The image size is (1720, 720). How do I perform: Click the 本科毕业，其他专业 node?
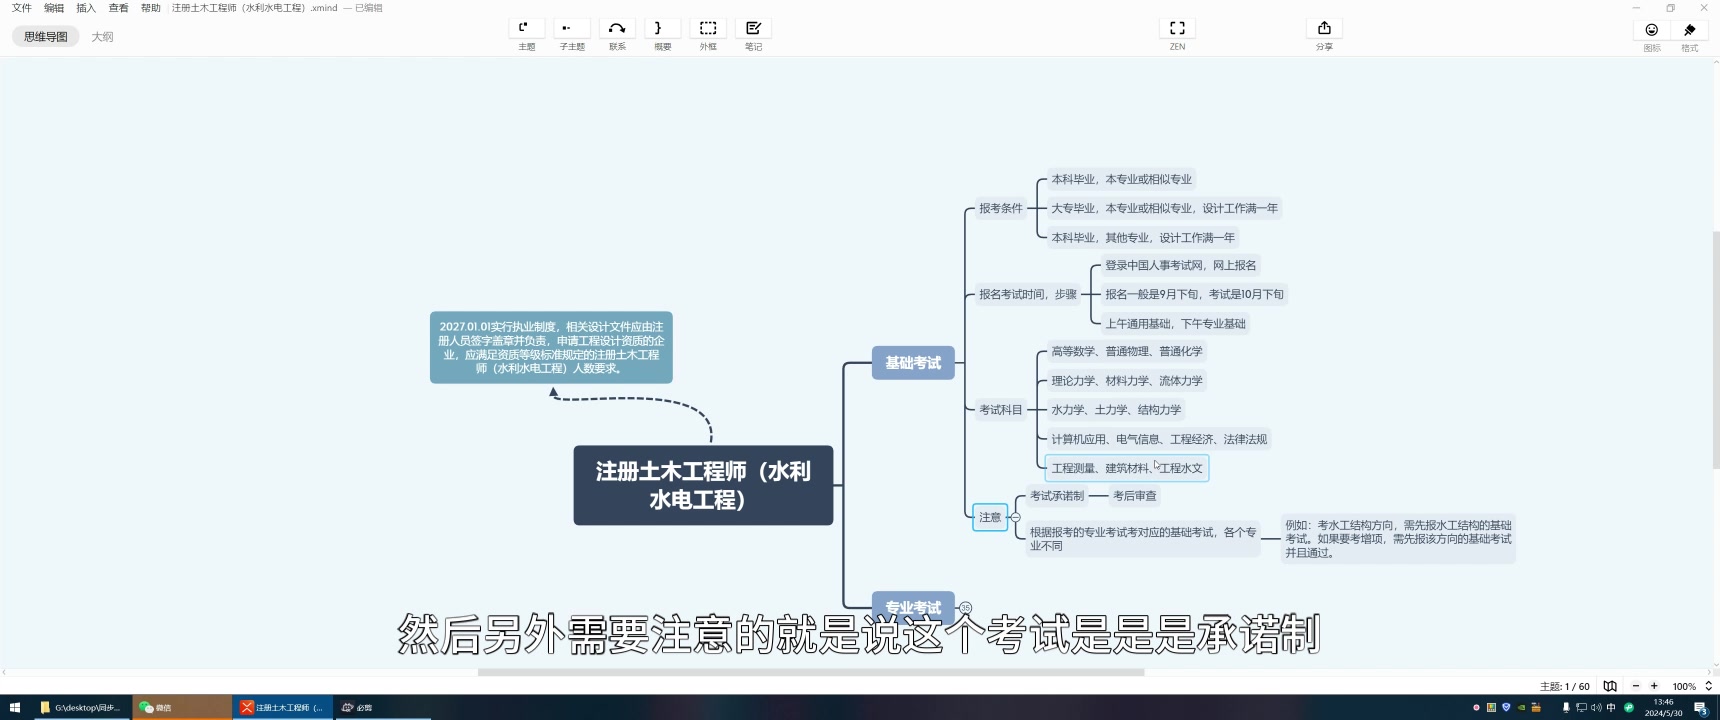(x=1143, y=237)
